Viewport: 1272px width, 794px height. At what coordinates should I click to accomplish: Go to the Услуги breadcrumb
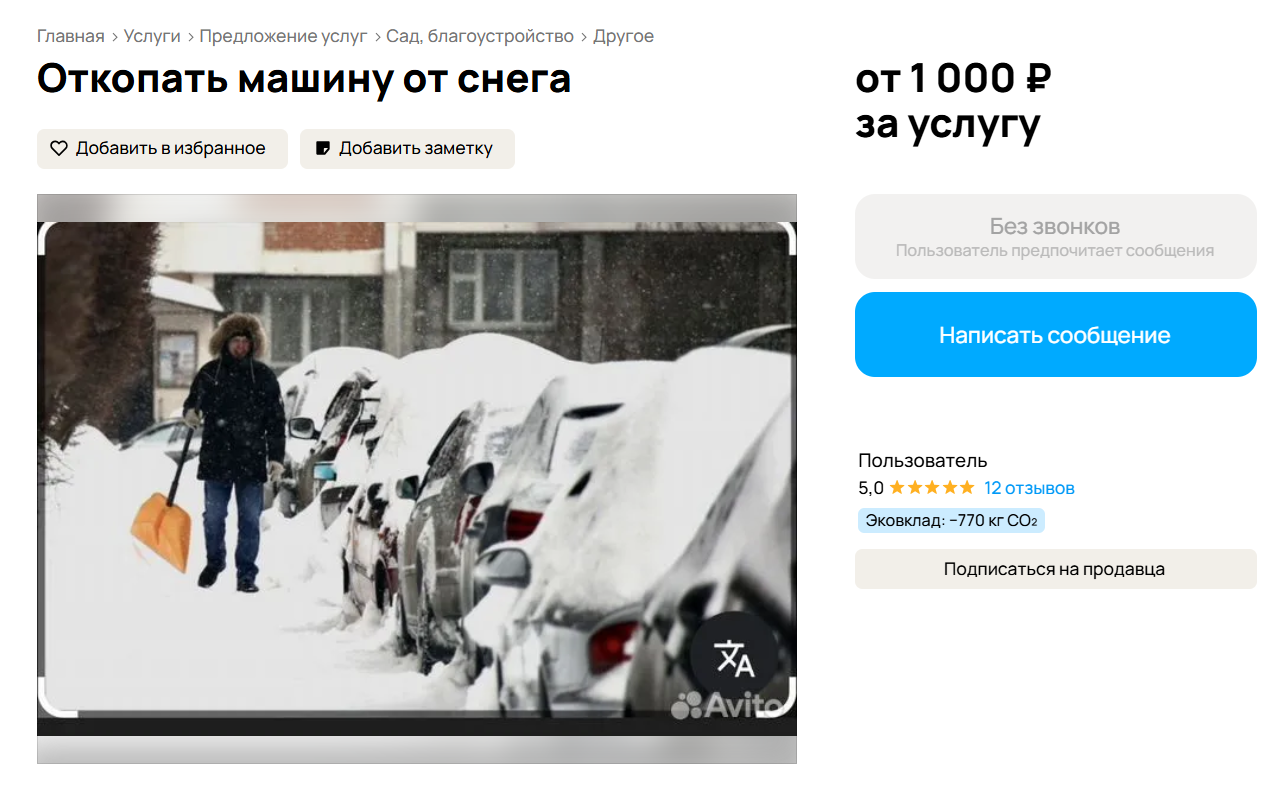tap(152, 36)
